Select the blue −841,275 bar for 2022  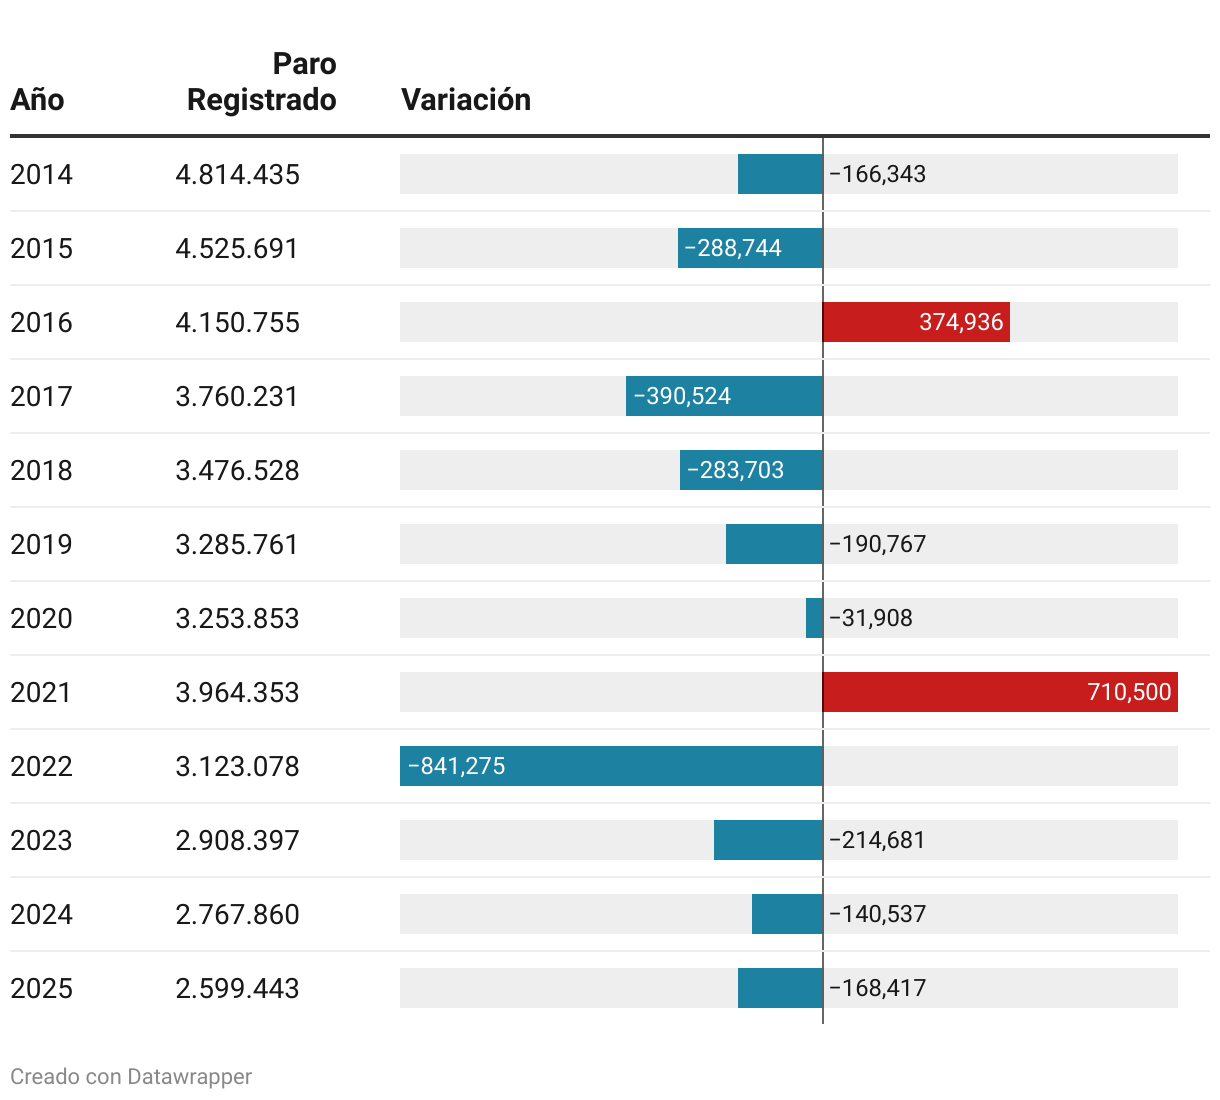pyautogui.click(x=611, y=766)
